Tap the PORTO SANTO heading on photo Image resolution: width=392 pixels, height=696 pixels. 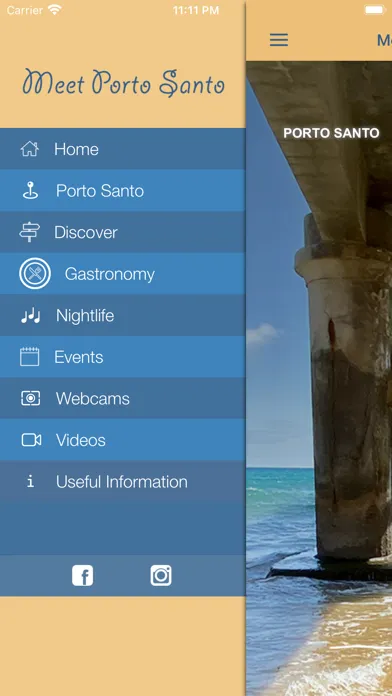(331, 133)
